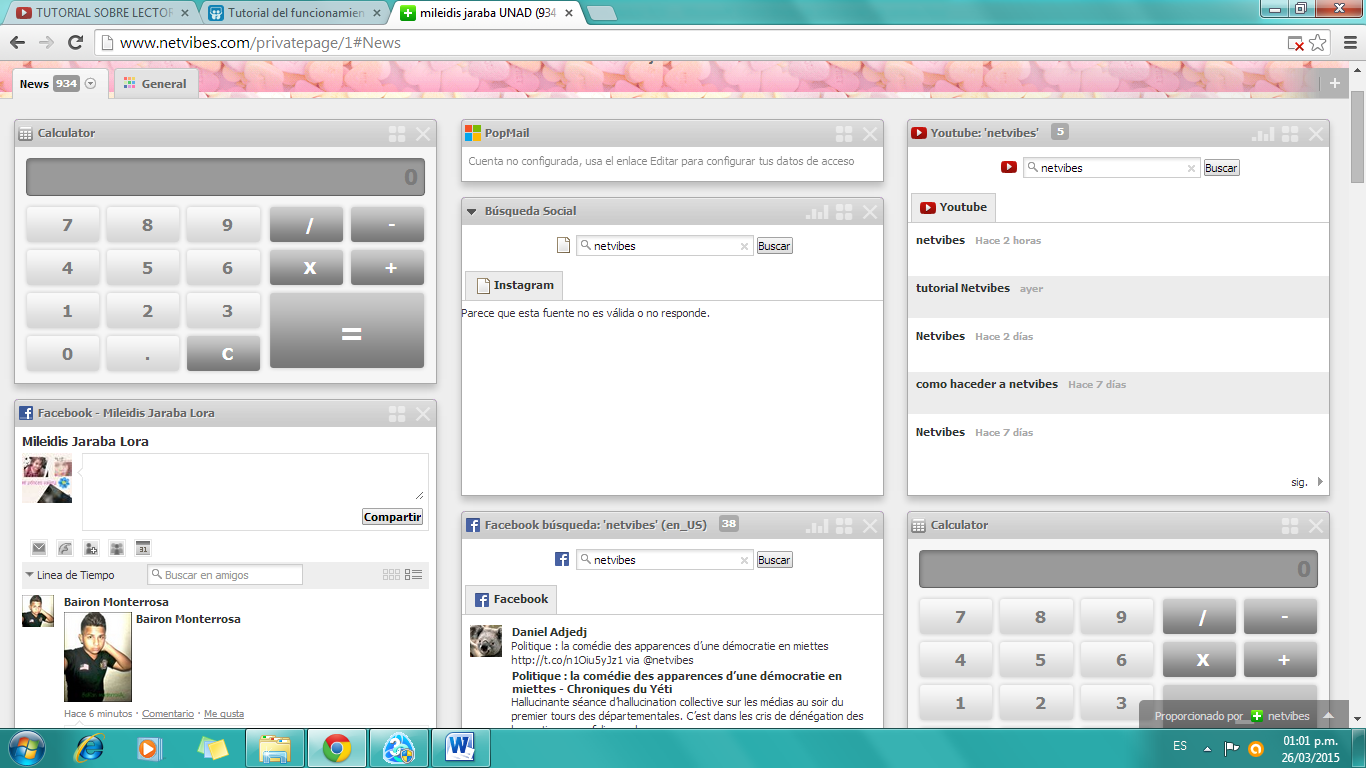Click the signal bars icon on Youtube widget
This screenshot has width=1366, height=768.
tap(1263, 134)
